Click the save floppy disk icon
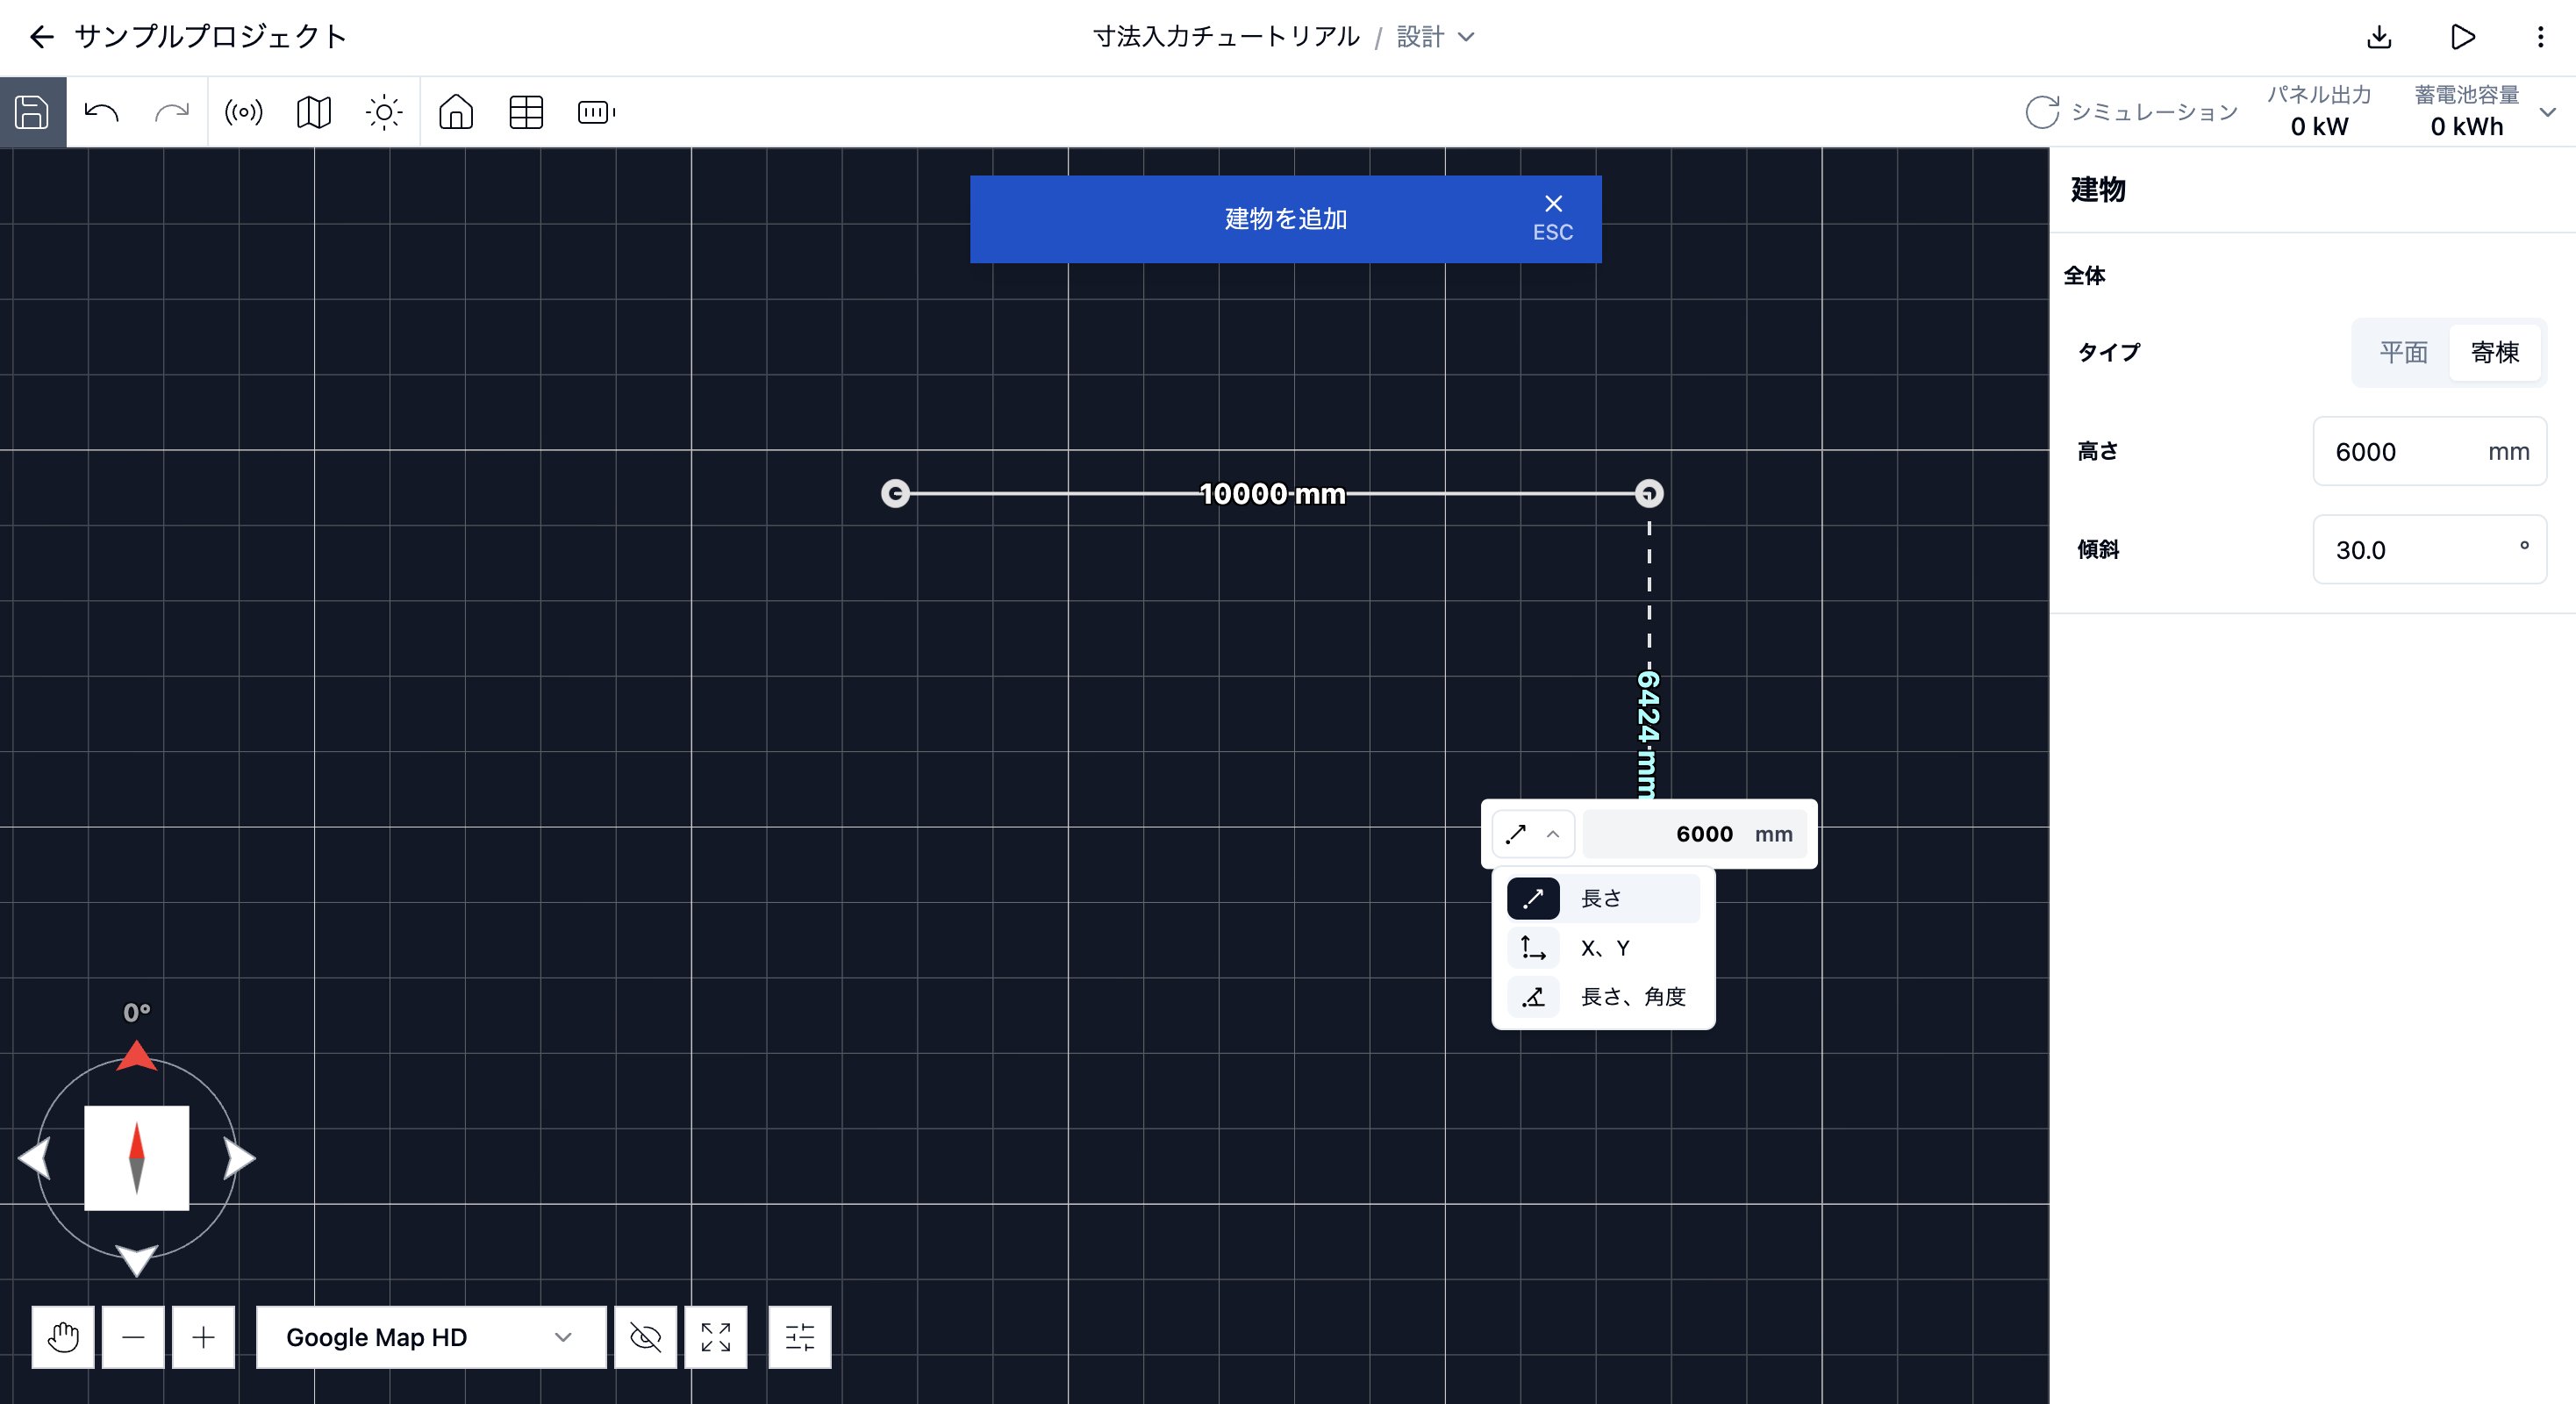2576x1404 pixels. click(32, 112)
